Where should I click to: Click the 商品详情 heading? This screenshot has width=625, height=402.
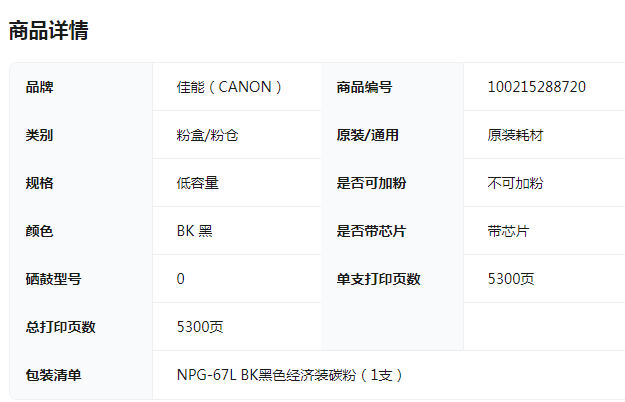[x=48, y=30]
